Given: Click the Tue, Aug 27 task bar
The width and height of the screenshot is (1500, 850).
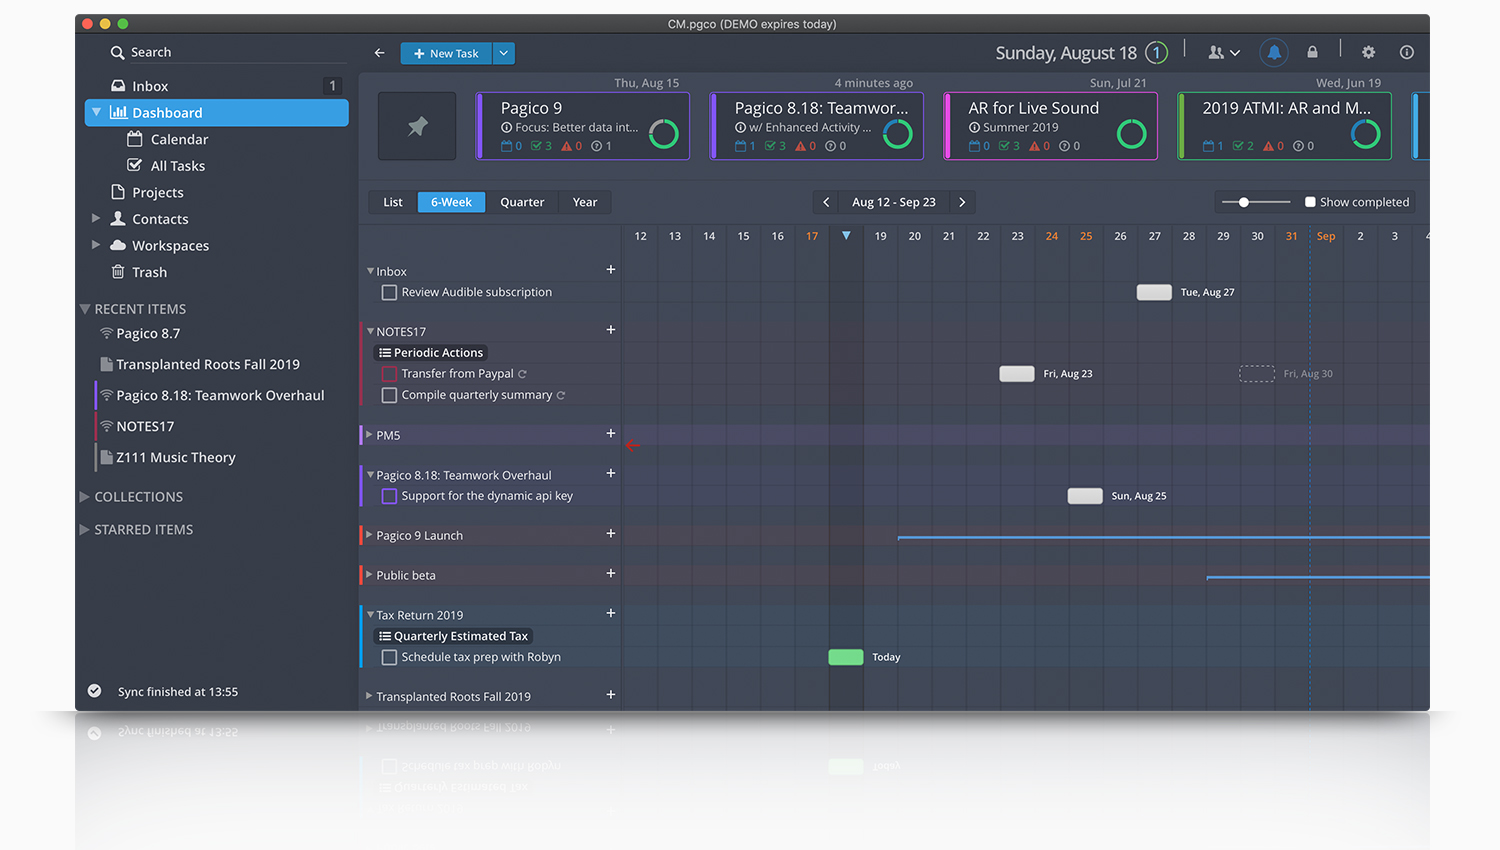Looking at the screenshot, I should (1154, 292).
